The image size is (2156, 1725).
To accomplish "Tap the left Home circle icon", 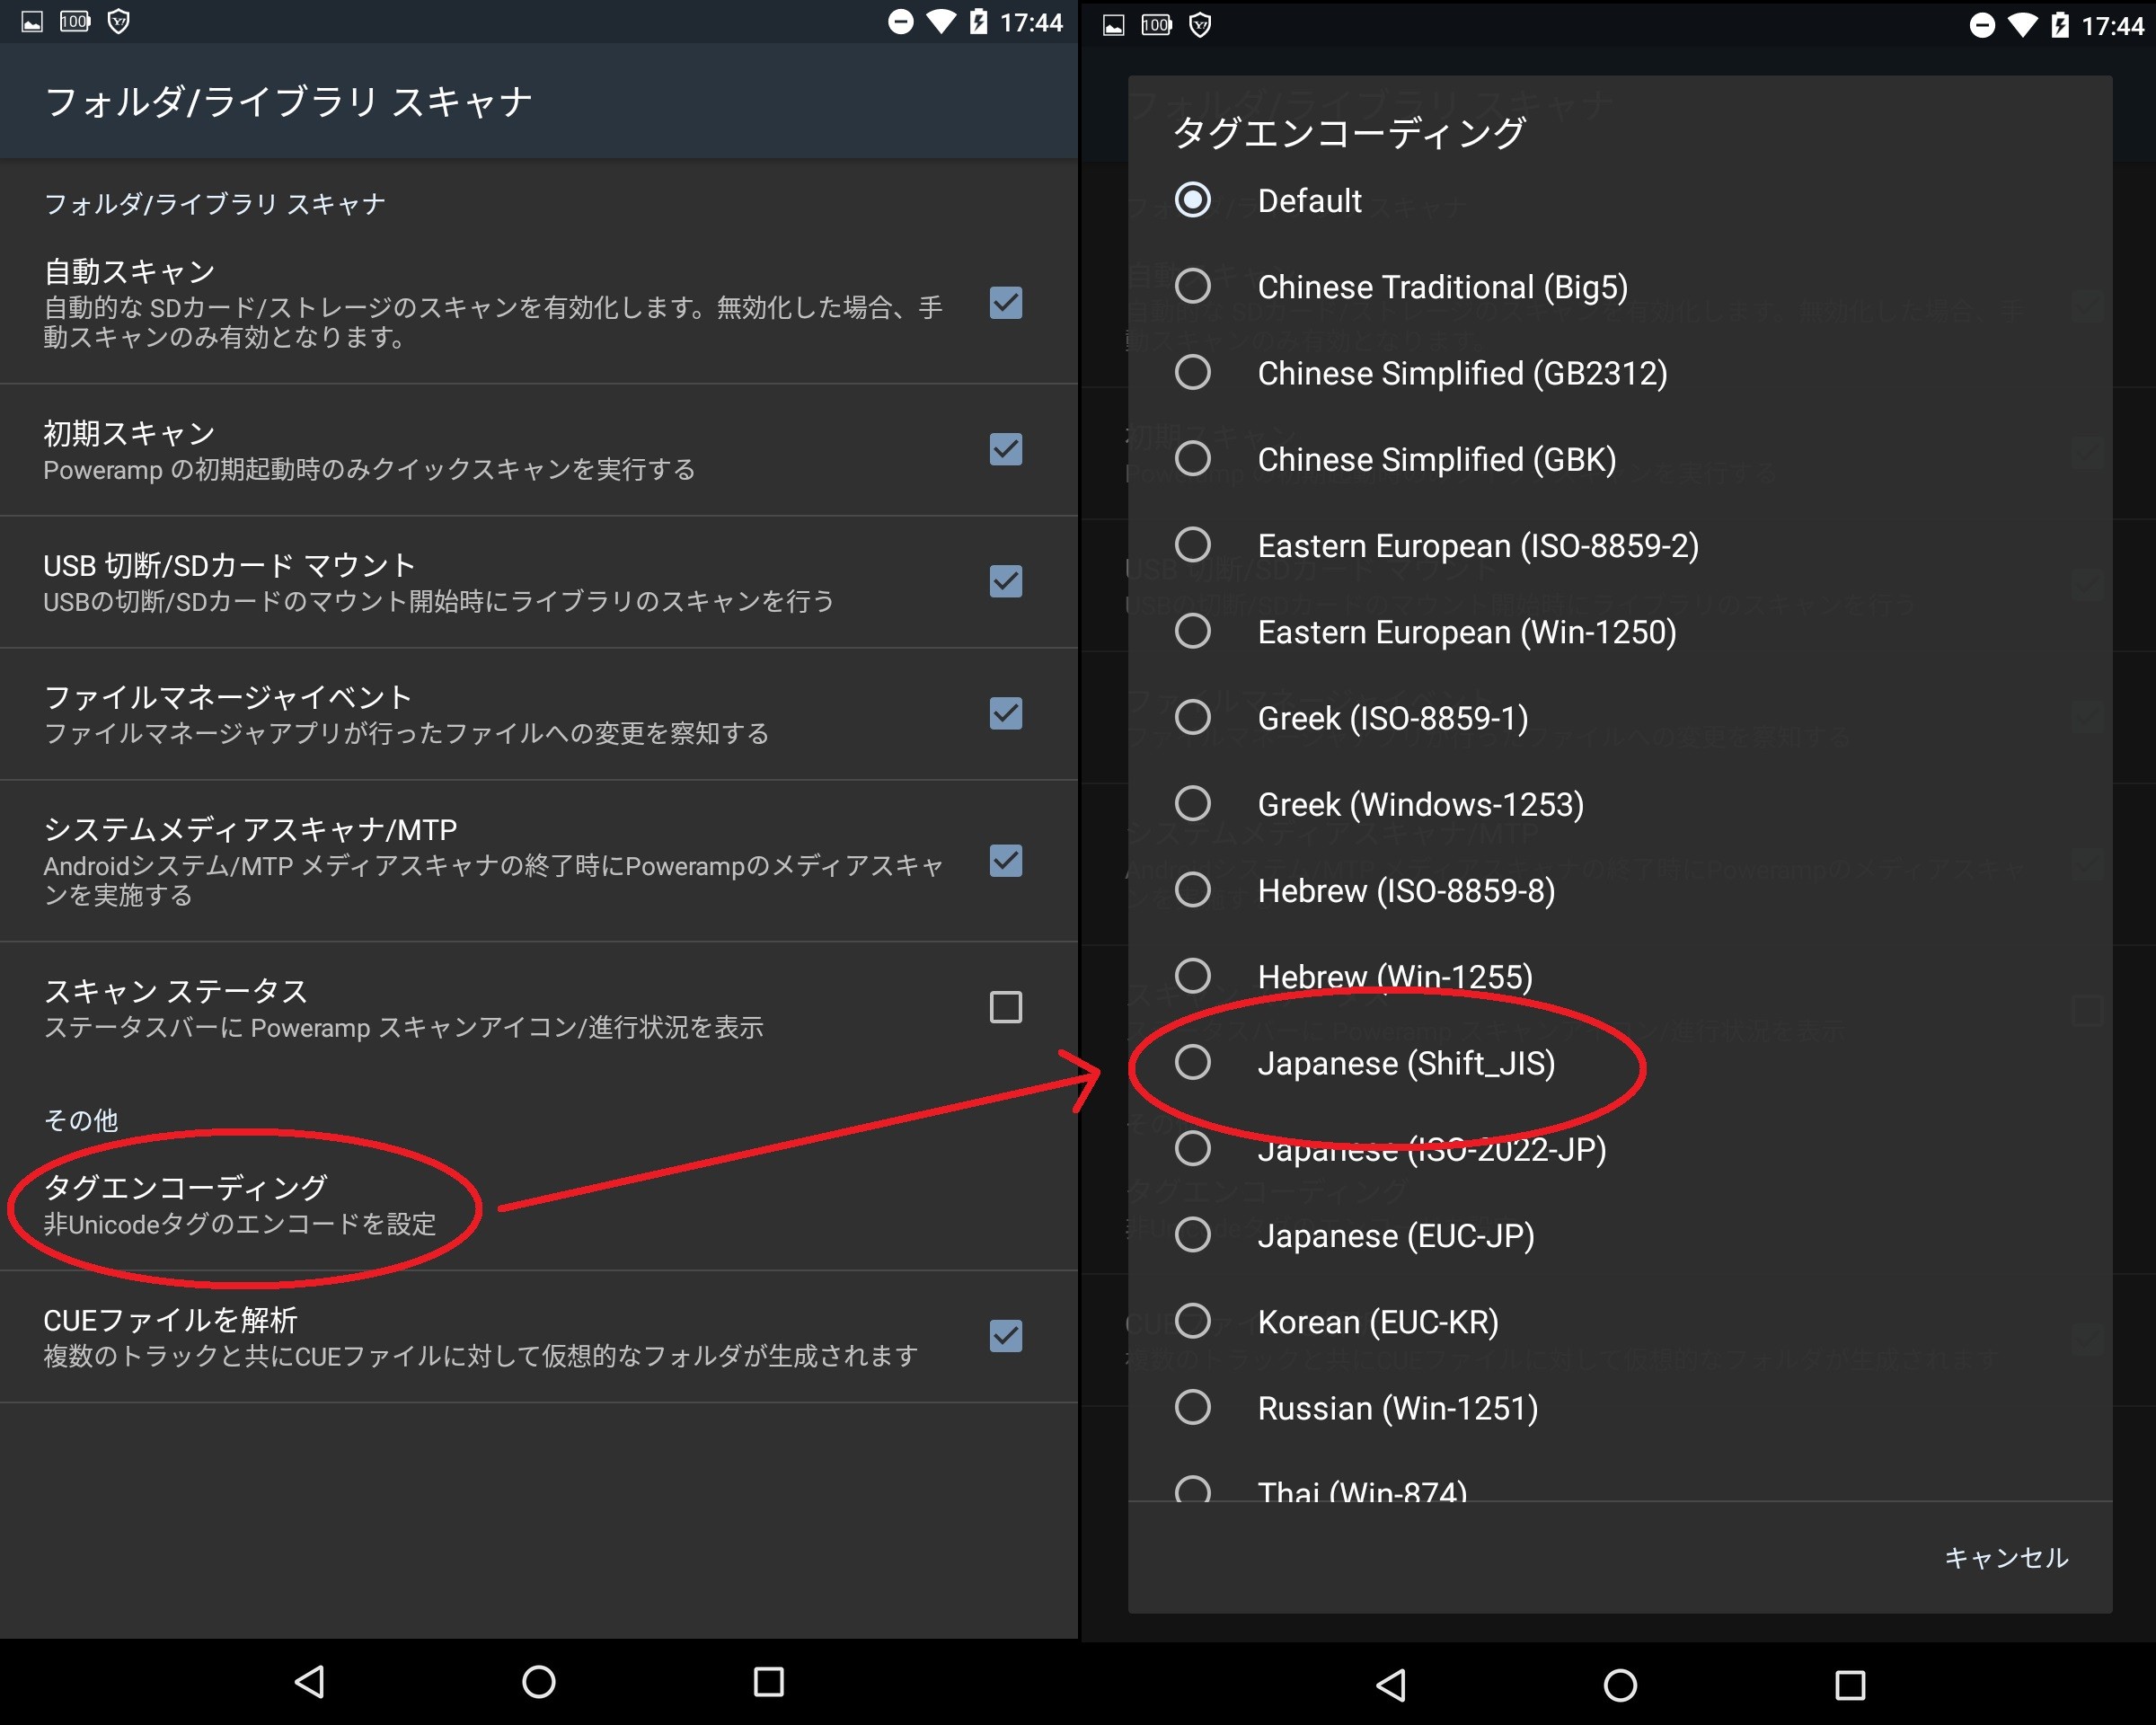I will (x=539, y=1681).
